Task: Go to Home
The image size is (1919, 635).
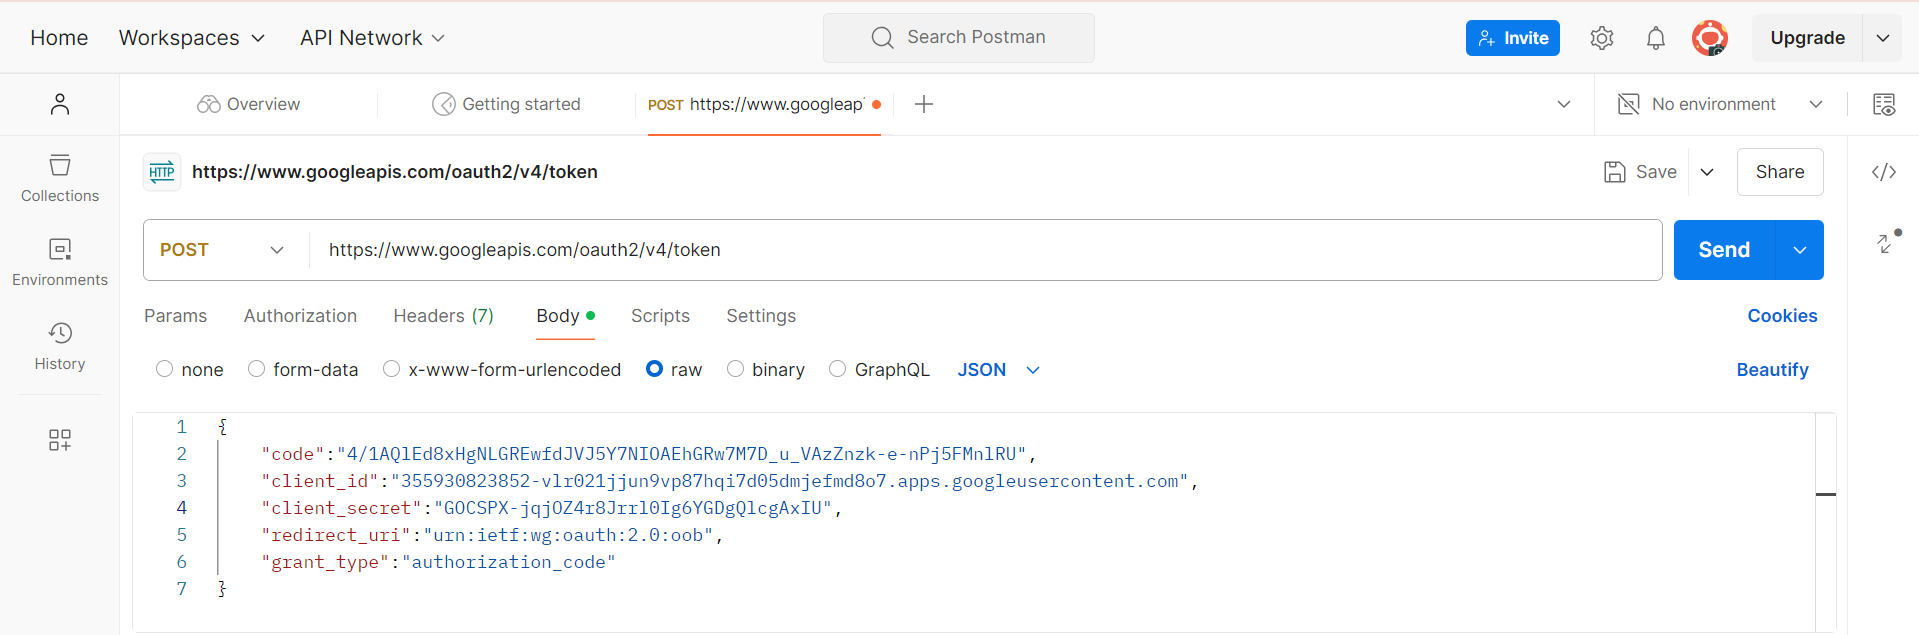Action: 59,38
